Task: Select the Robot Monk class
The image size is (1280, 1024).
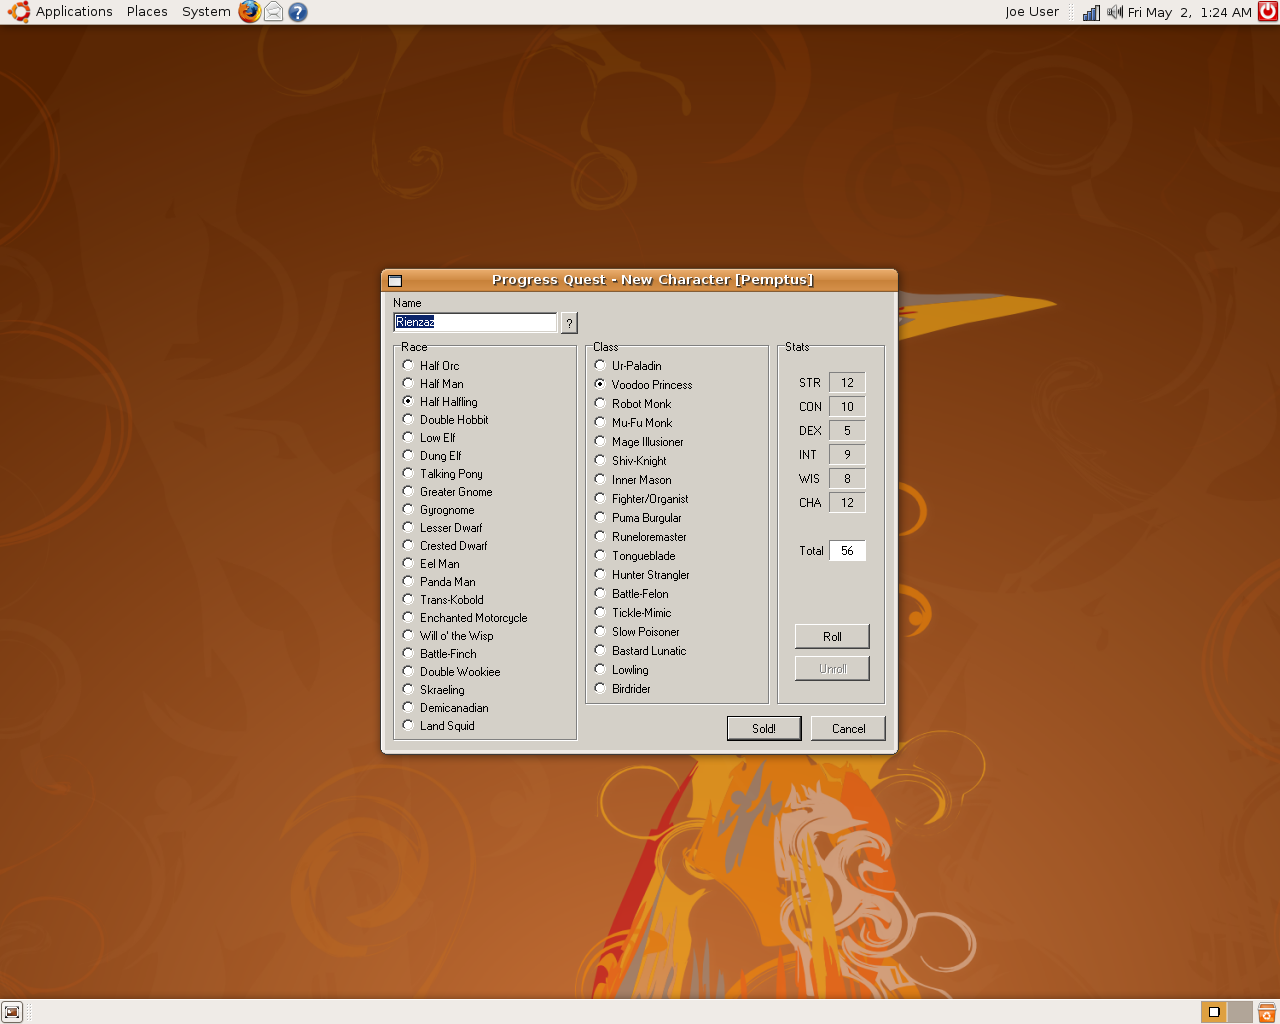Action: (x=600, y=404)
